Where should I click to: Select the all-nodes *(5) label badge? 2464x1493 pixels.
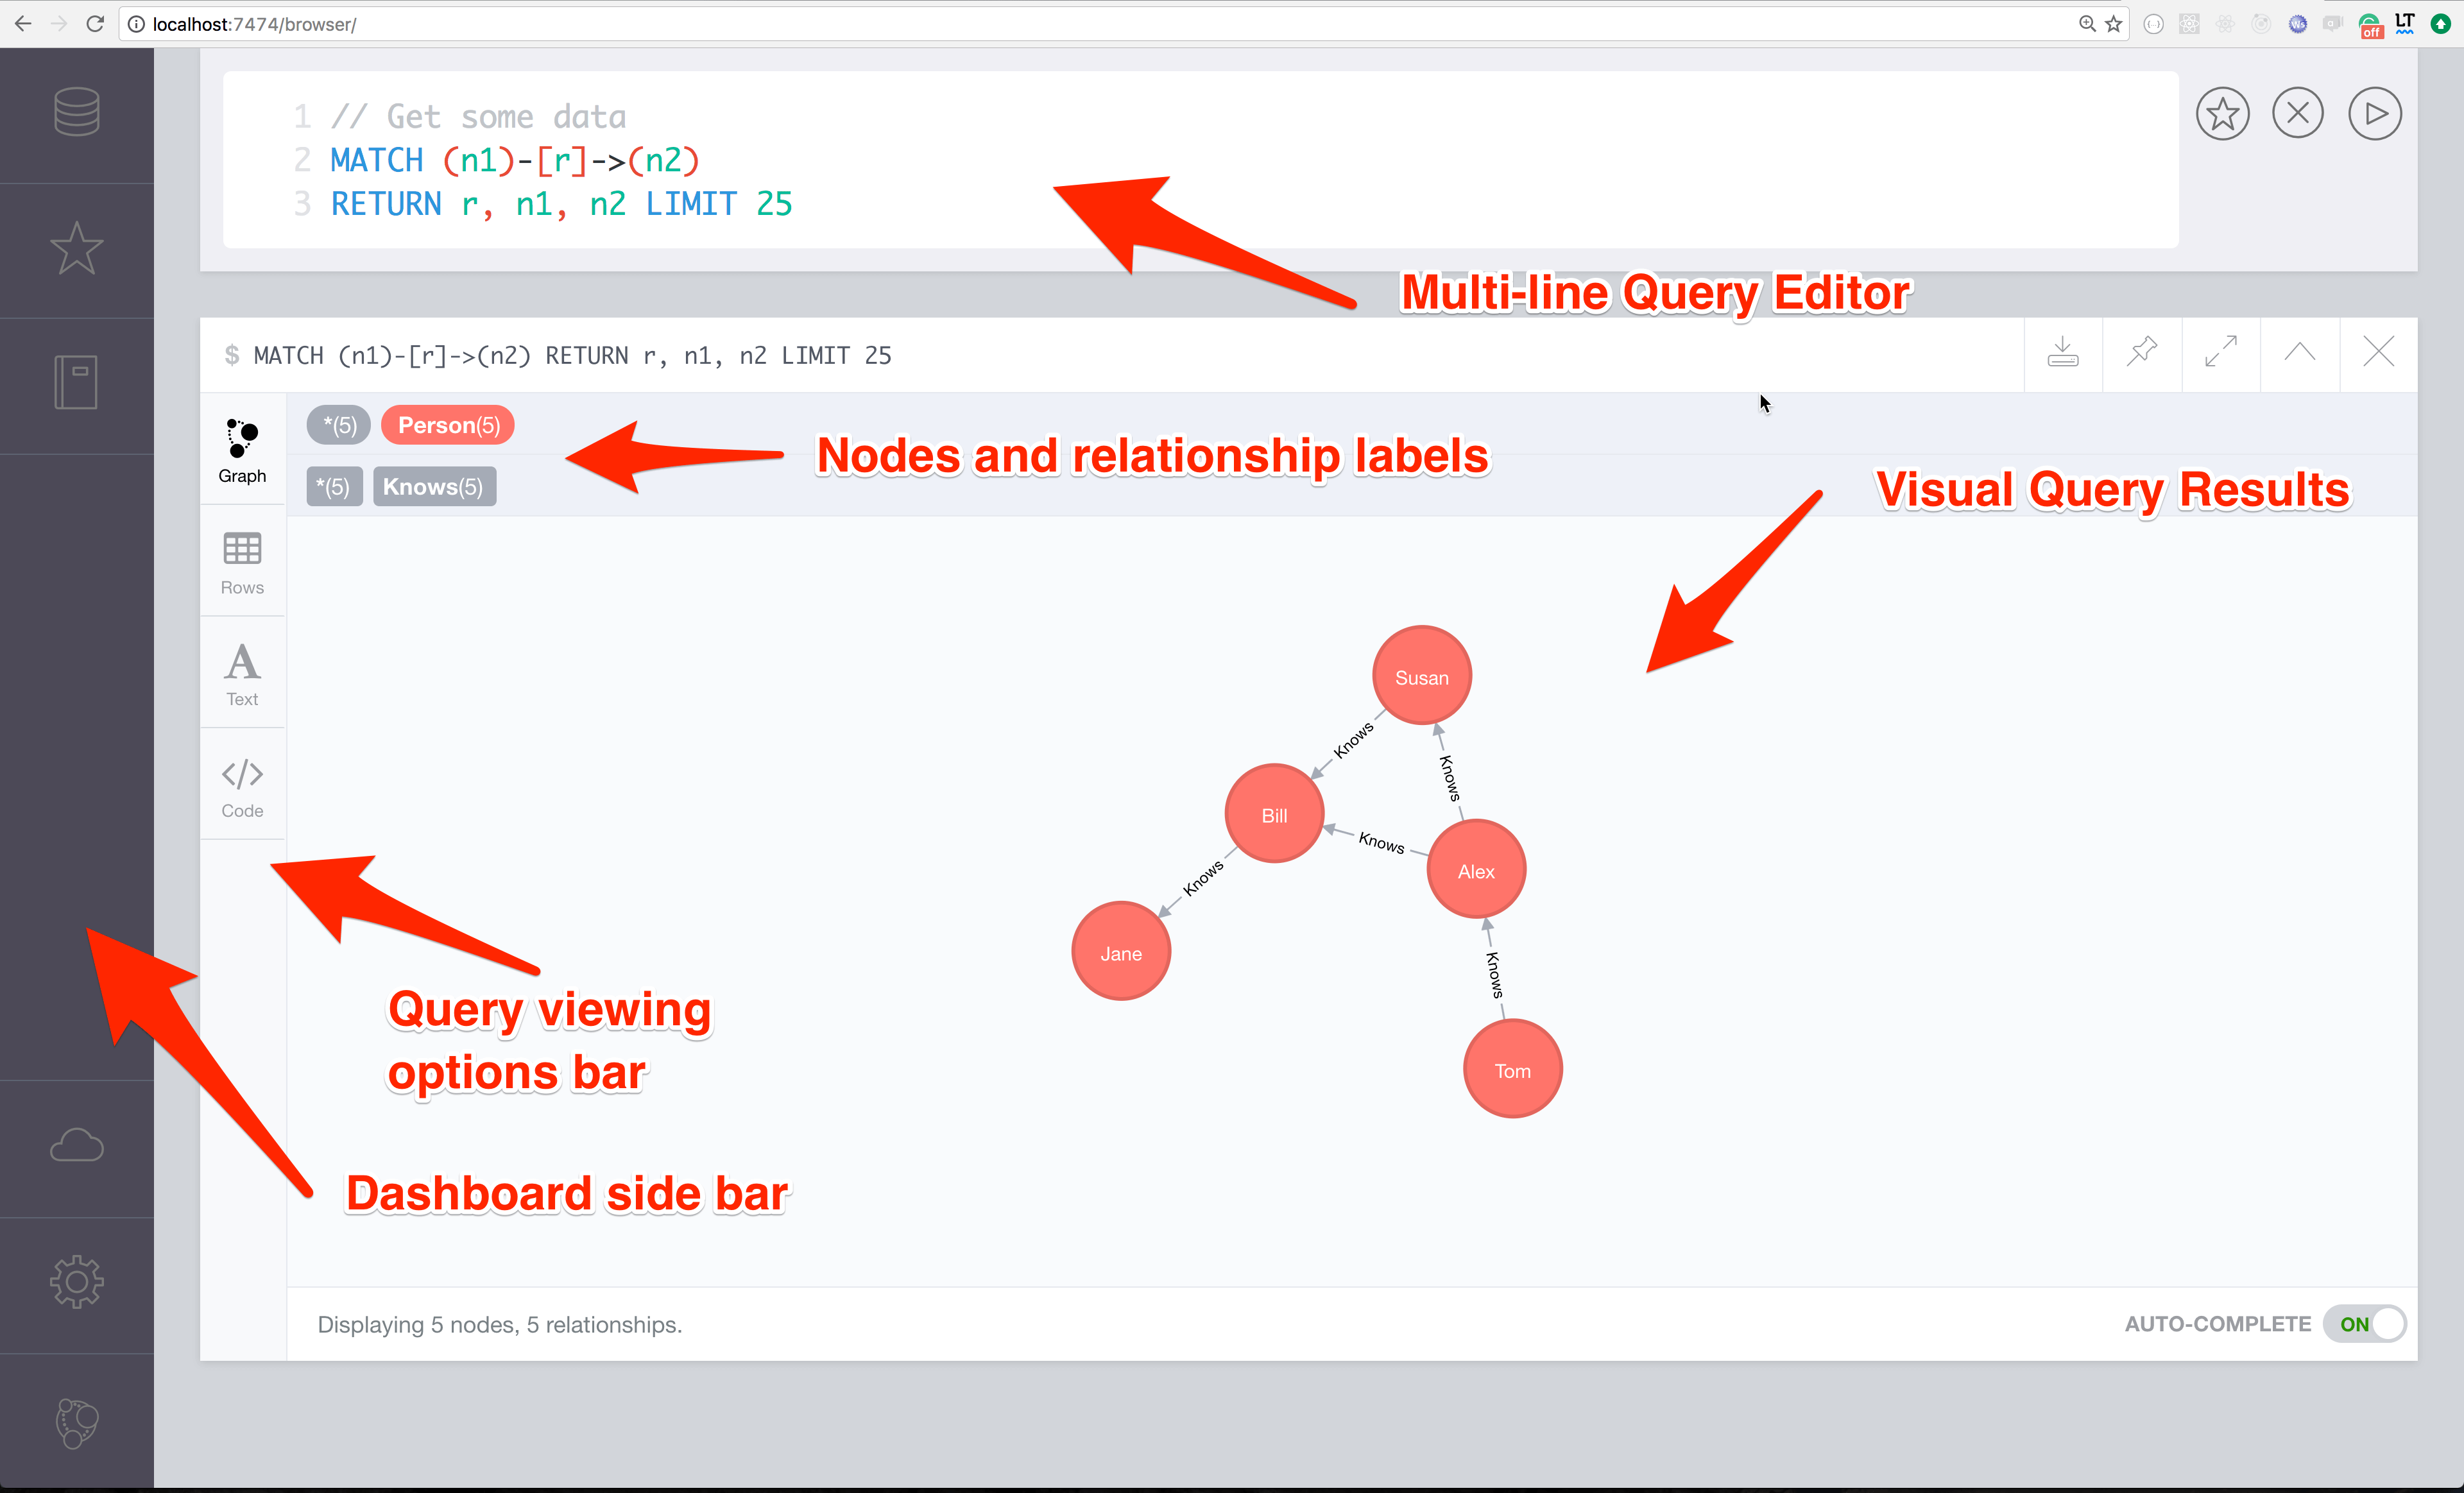click(x=339, y=425)
